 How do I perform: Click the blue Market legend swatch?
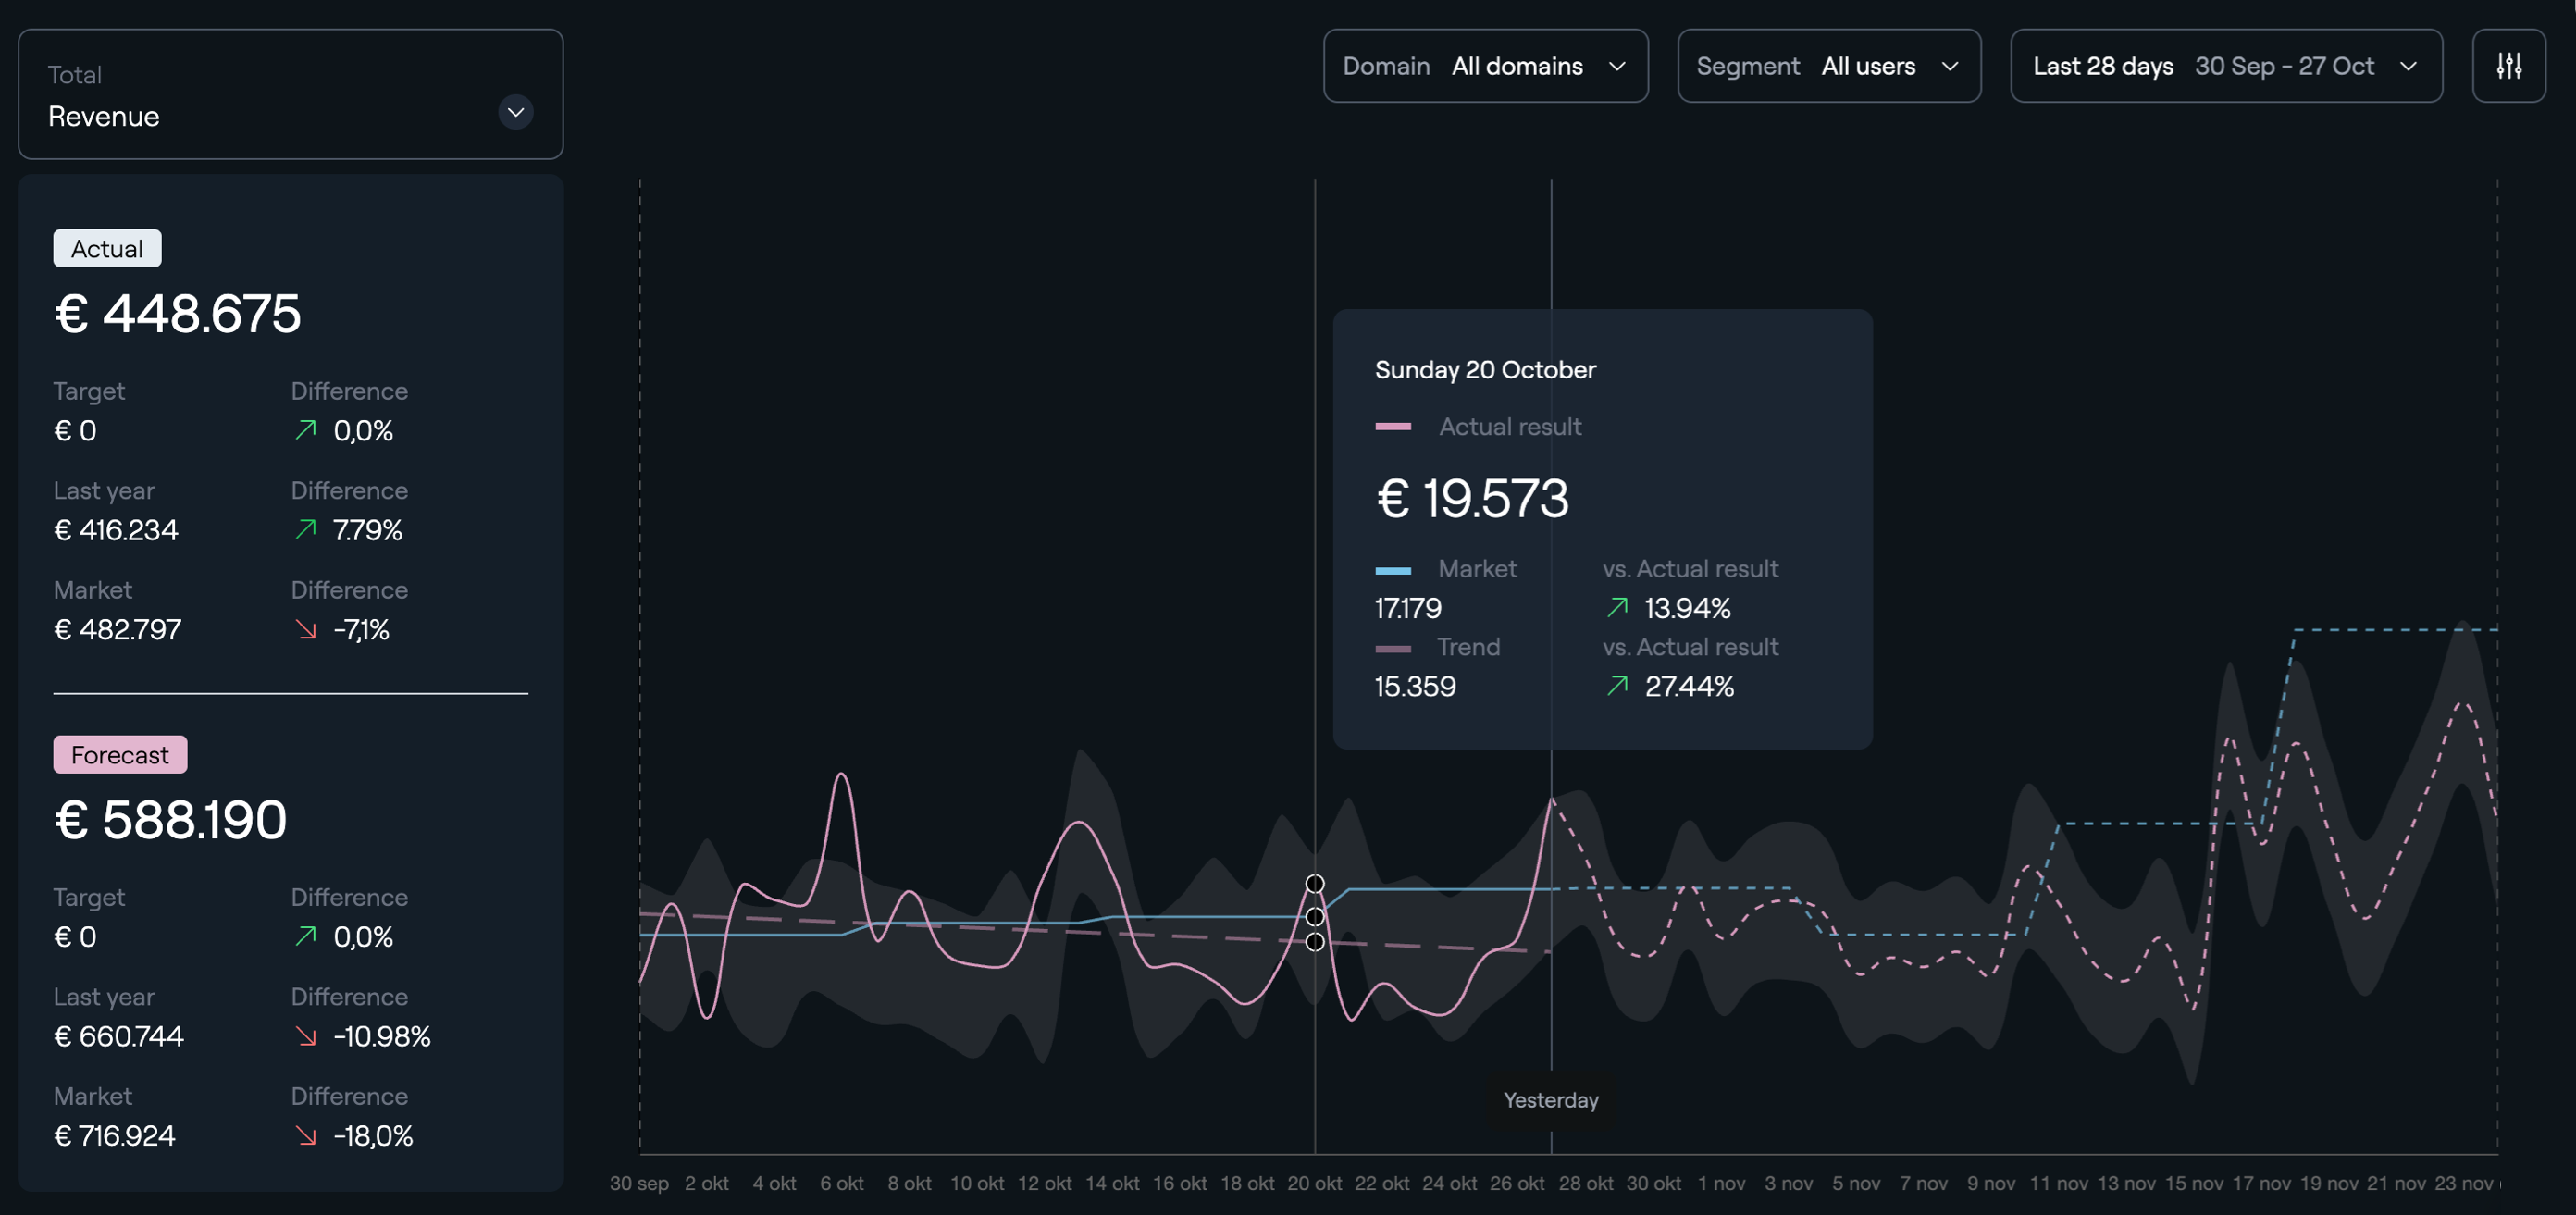point(1393,570)
